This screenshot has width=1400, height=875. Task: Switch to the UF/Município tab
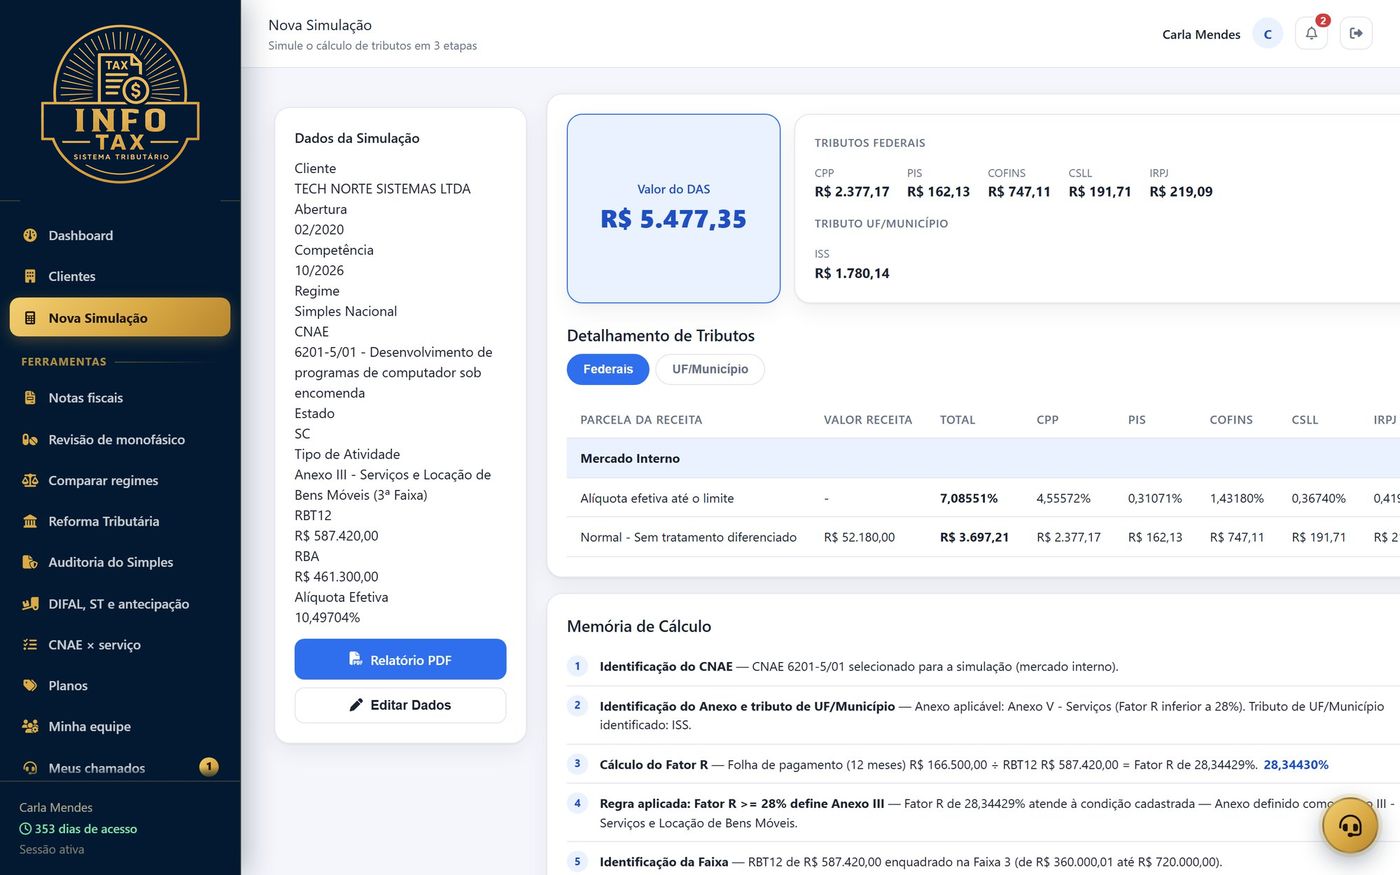[x=710, y=369]
